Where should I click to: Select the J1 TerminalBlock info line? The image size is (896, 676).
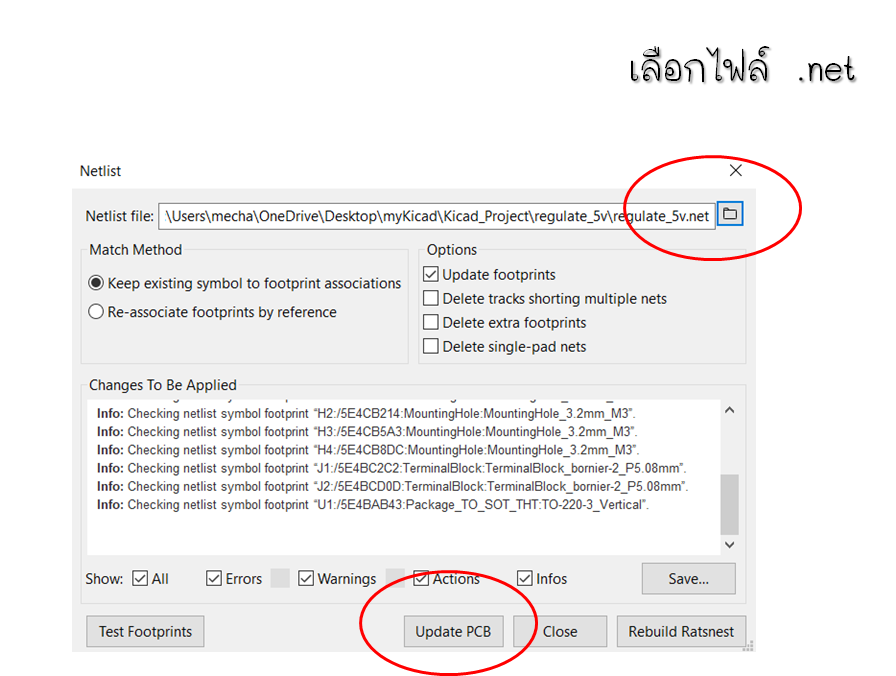coord(391,468)
